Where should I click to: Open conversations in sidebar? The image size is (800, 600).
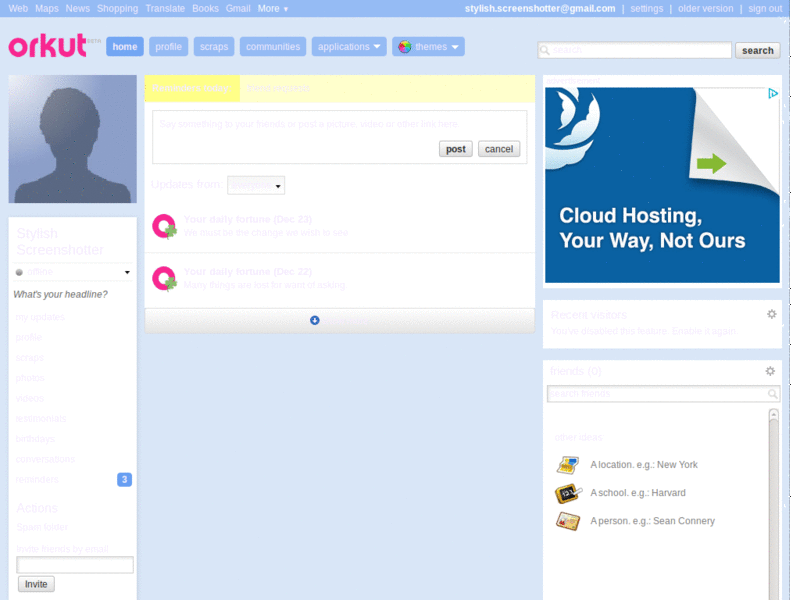tap(45, 459)
